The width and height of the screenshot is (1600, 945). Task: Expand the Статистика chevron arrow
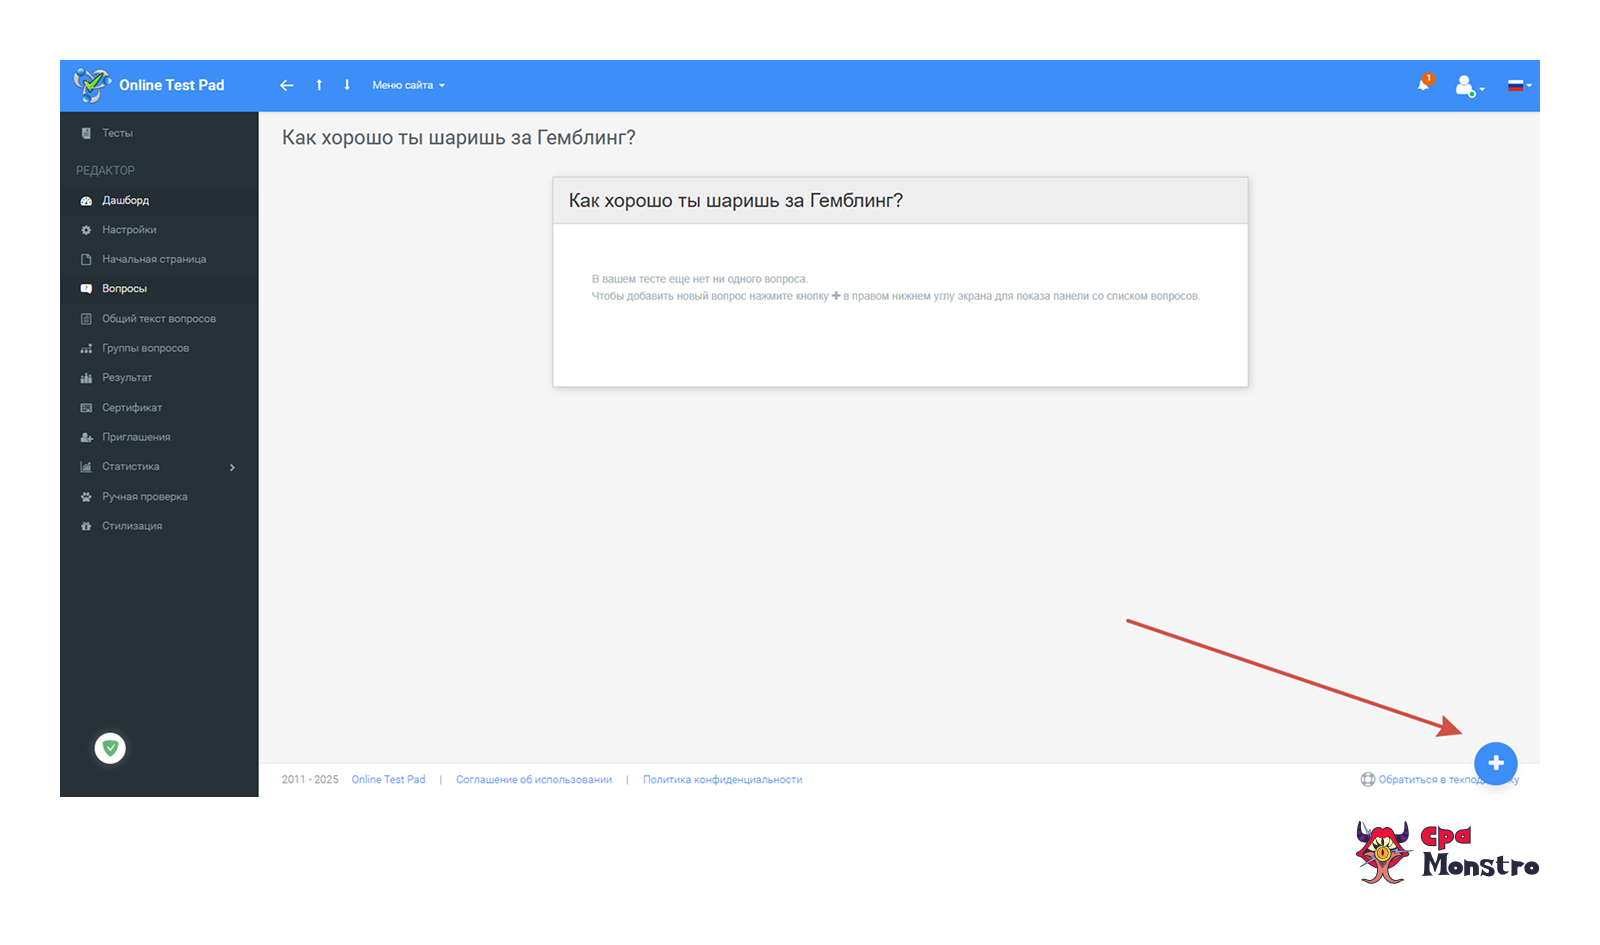(x=232, y=467)
